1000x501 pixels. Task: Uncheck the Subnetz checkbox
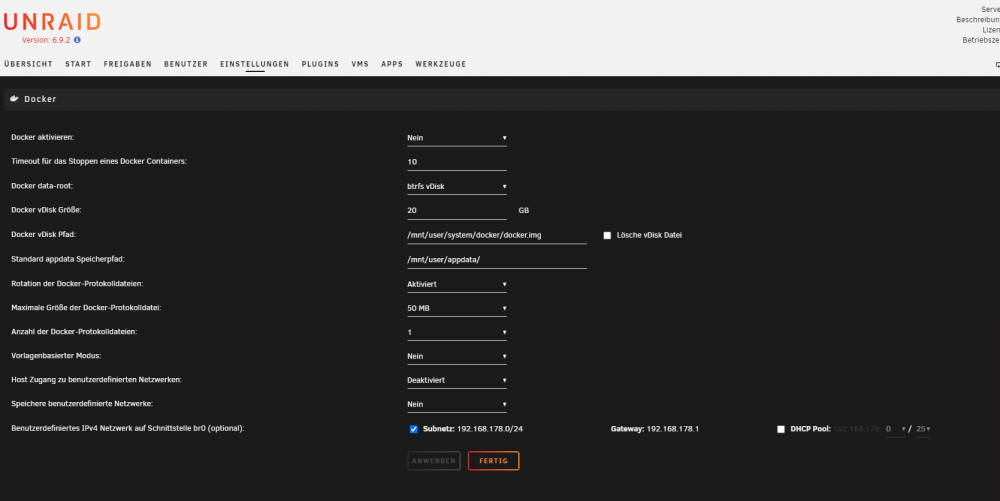tap(413, 429)
